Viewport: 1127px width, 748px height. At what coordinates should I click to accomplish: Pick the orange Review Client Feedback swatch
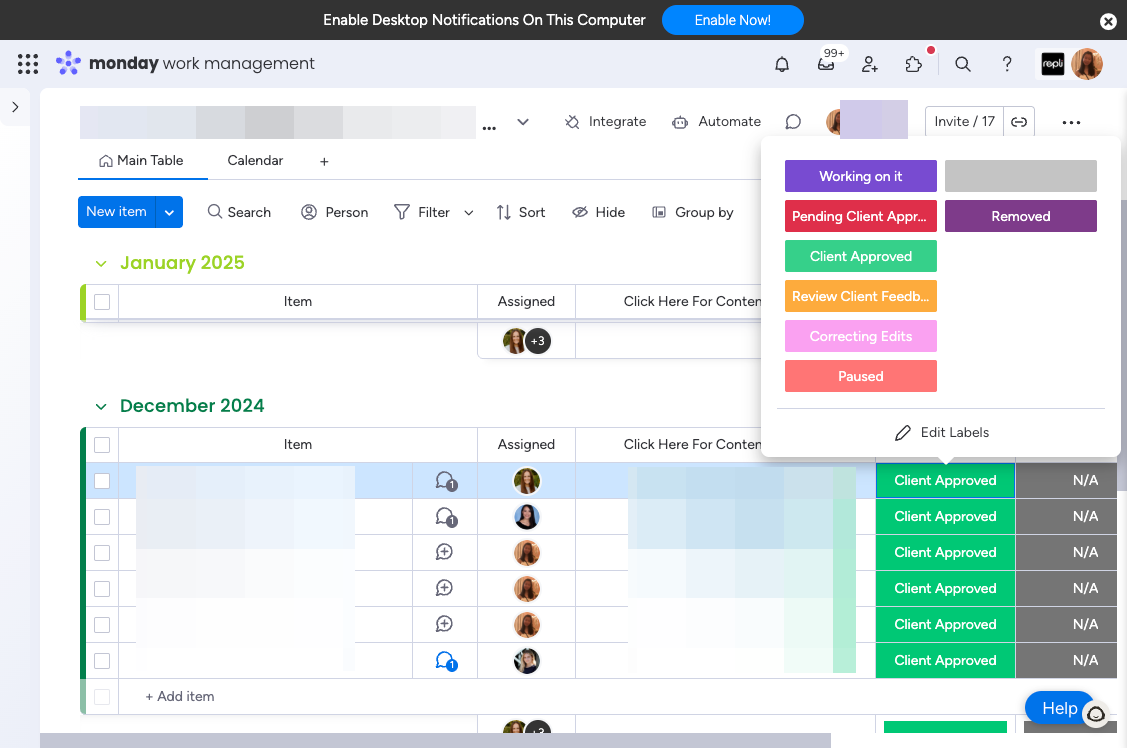click(x=860, y=296)
